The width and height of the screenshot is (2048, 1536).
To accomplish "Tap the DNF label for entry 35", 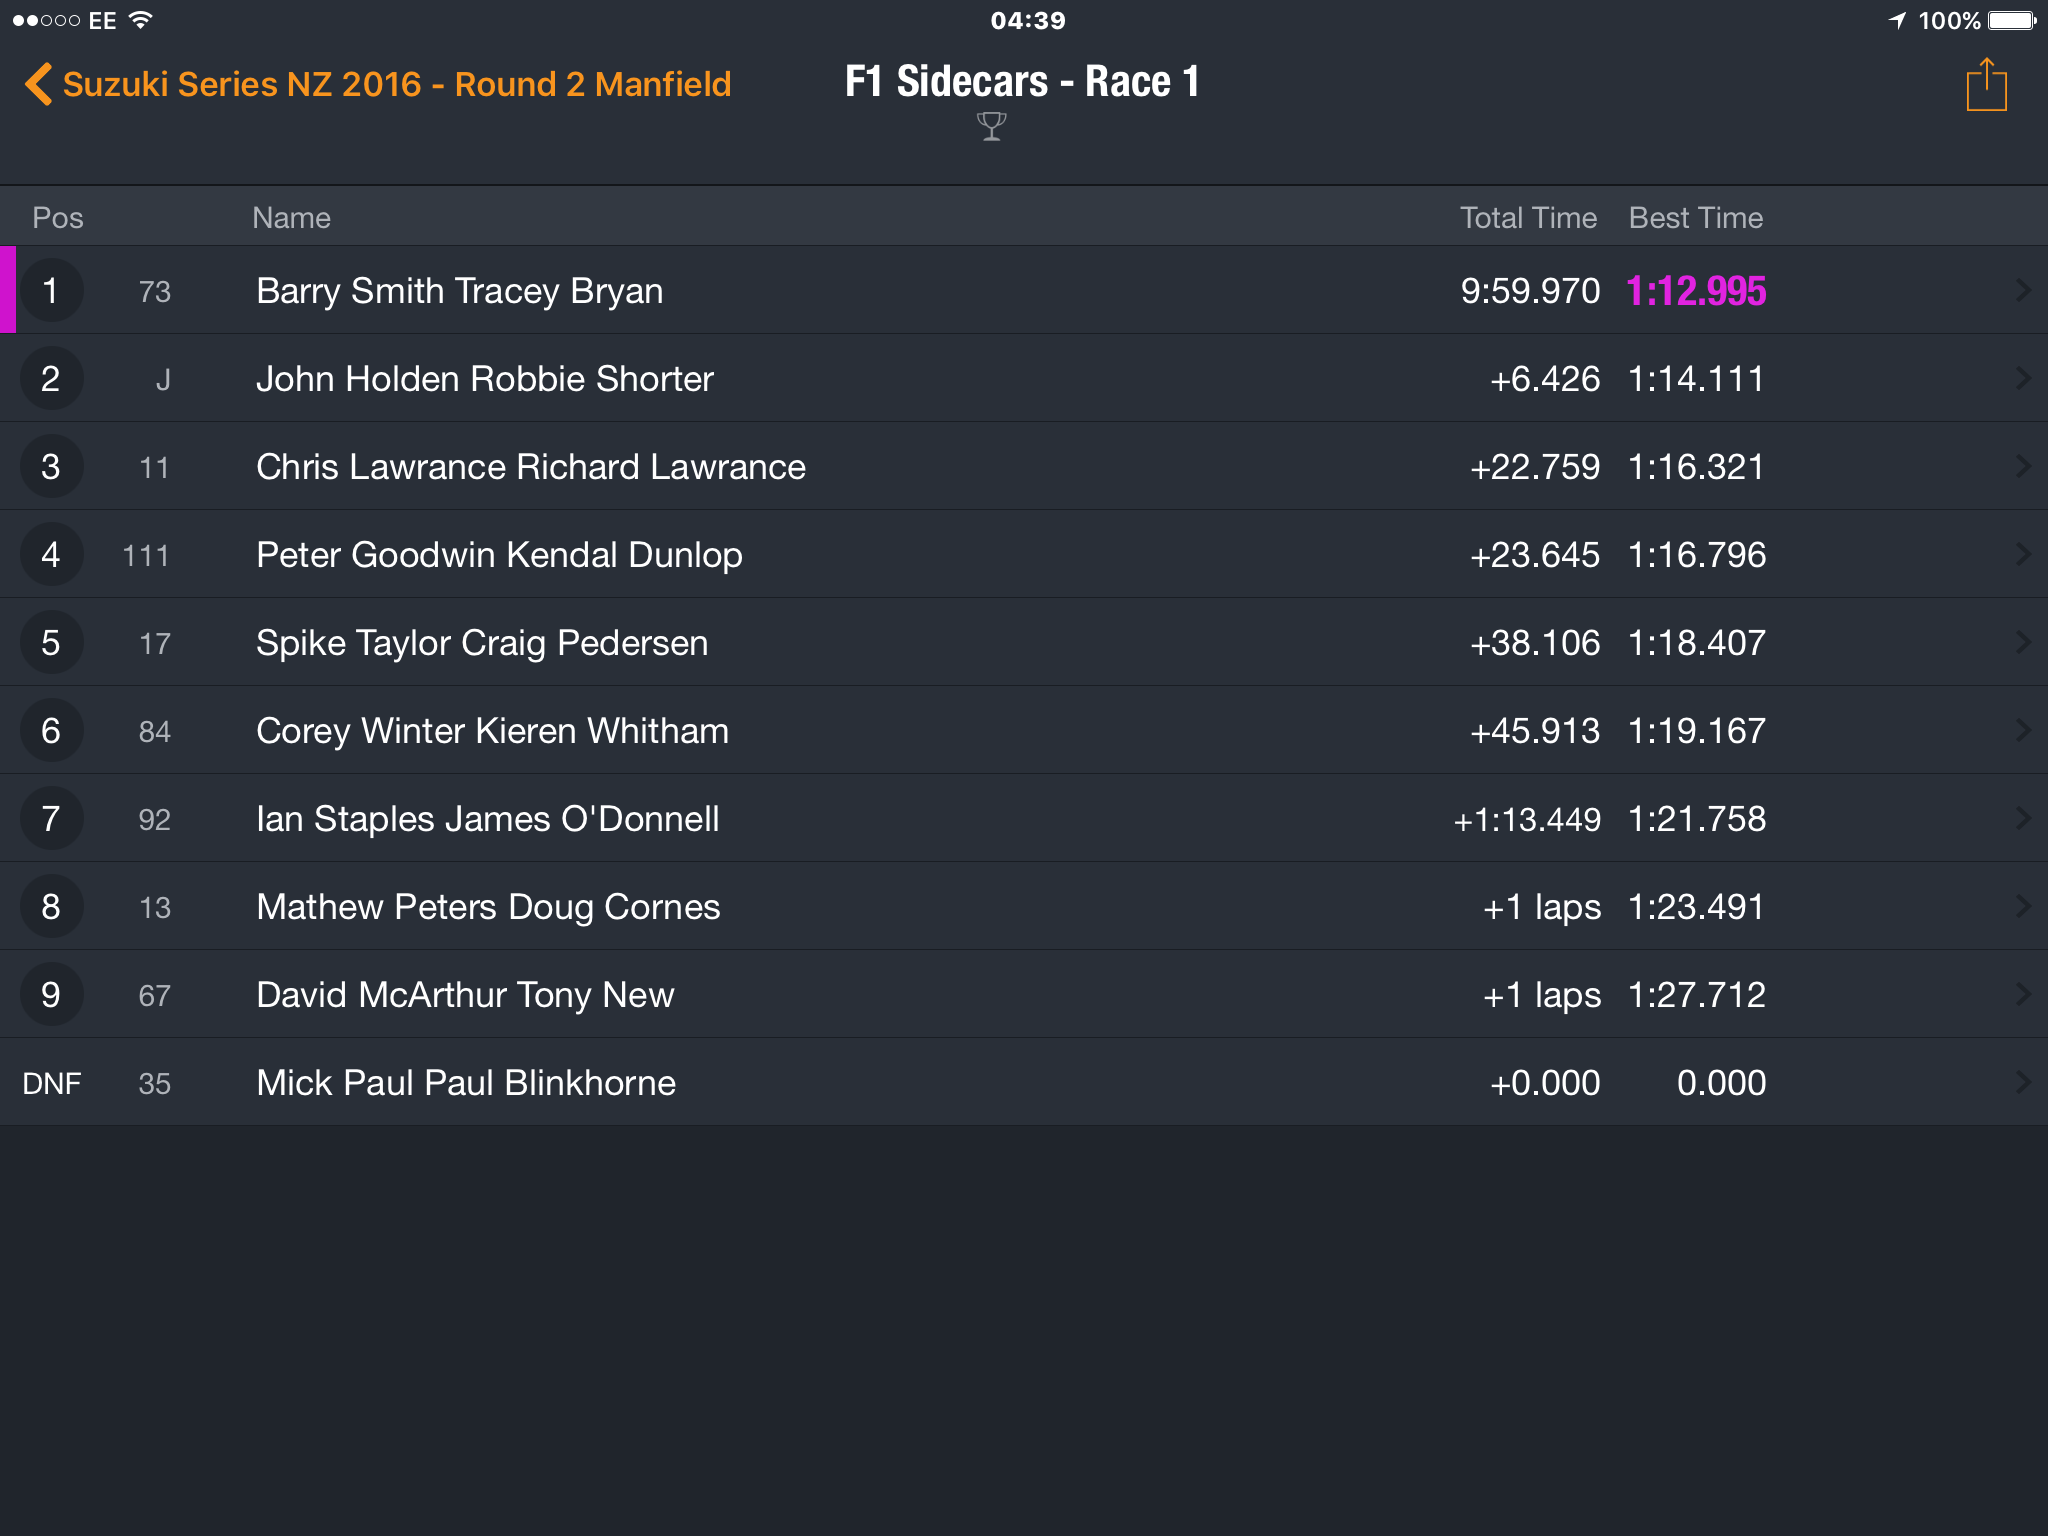I will (x=52, y=1083).
